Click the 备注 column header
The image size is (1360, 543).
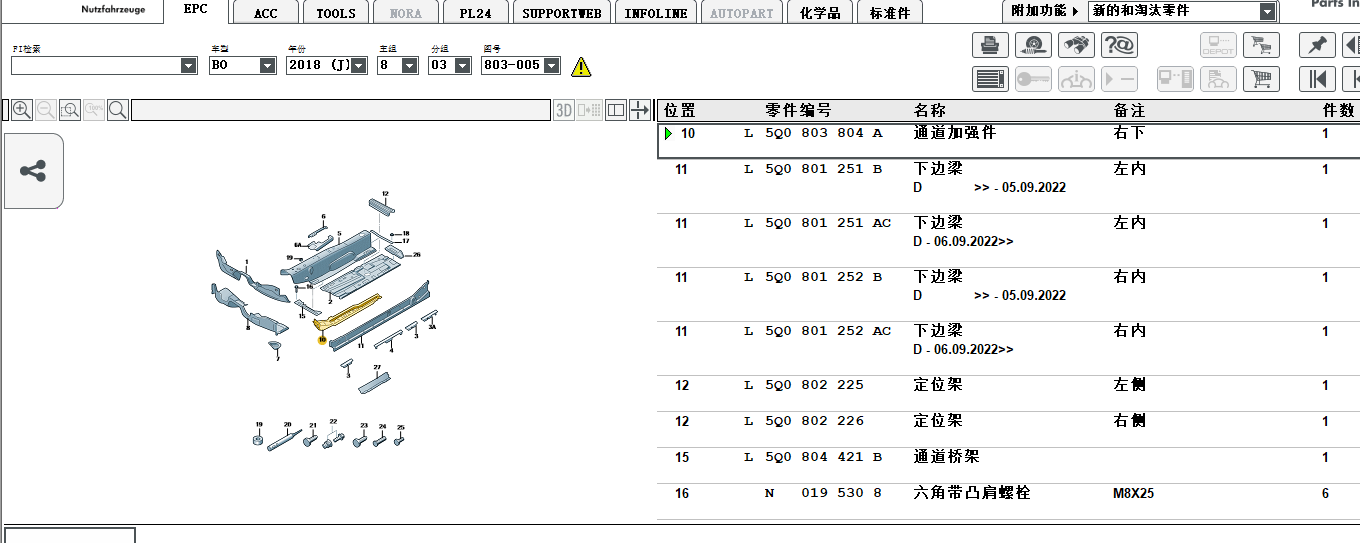coord(1130,110)
